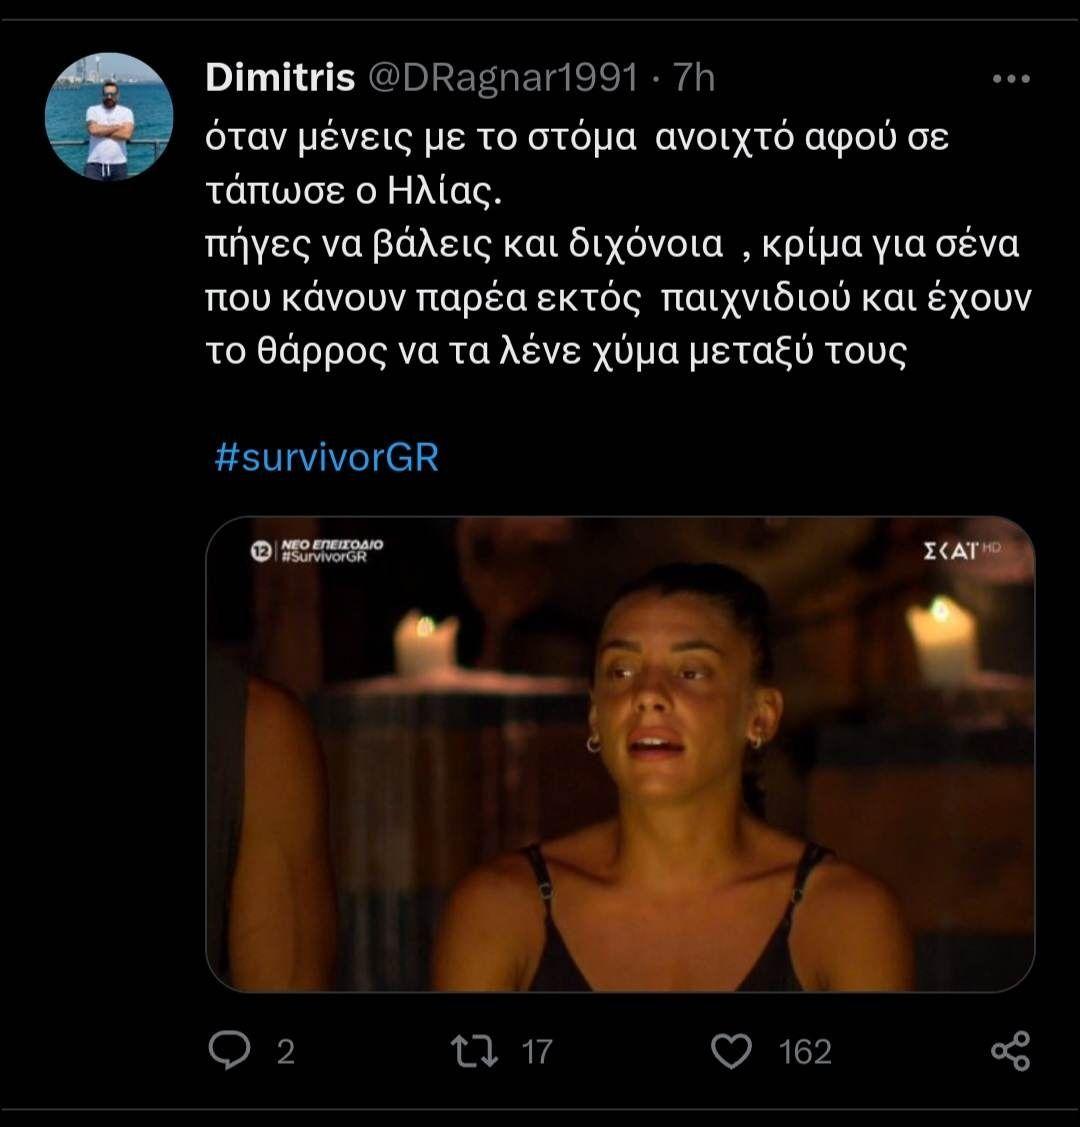Viewport: 1080px width, 1127px height.
Task: Open the three-dot more options menu
Action: [x=1009, y=78]
